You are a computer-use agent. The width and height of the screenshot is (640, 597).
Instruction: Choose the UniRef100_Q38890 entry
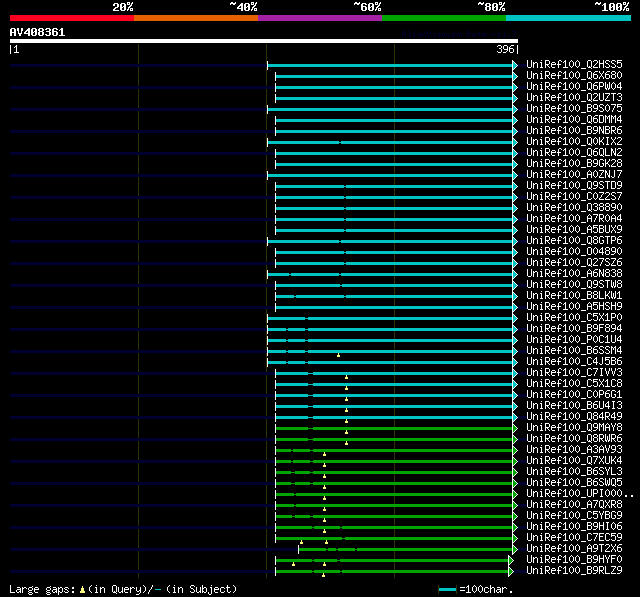coord(574,208)
